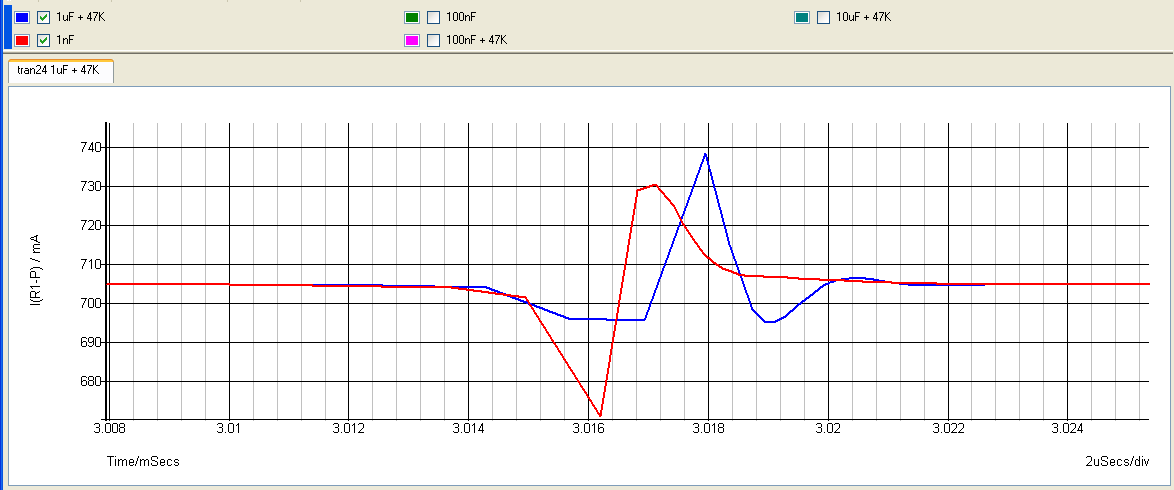1174x490 pixels.
Task: Click the teal swatch for 10uF + 47K
Action: 802,18
